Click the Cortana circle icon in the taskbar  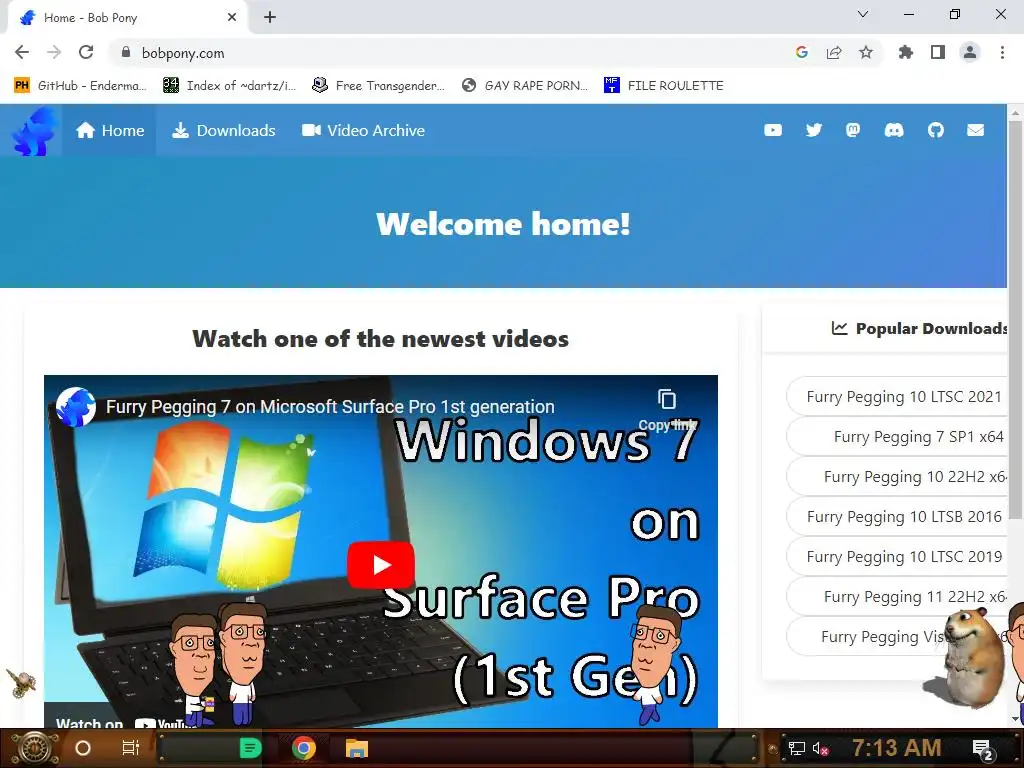click(x=83, y=748)
